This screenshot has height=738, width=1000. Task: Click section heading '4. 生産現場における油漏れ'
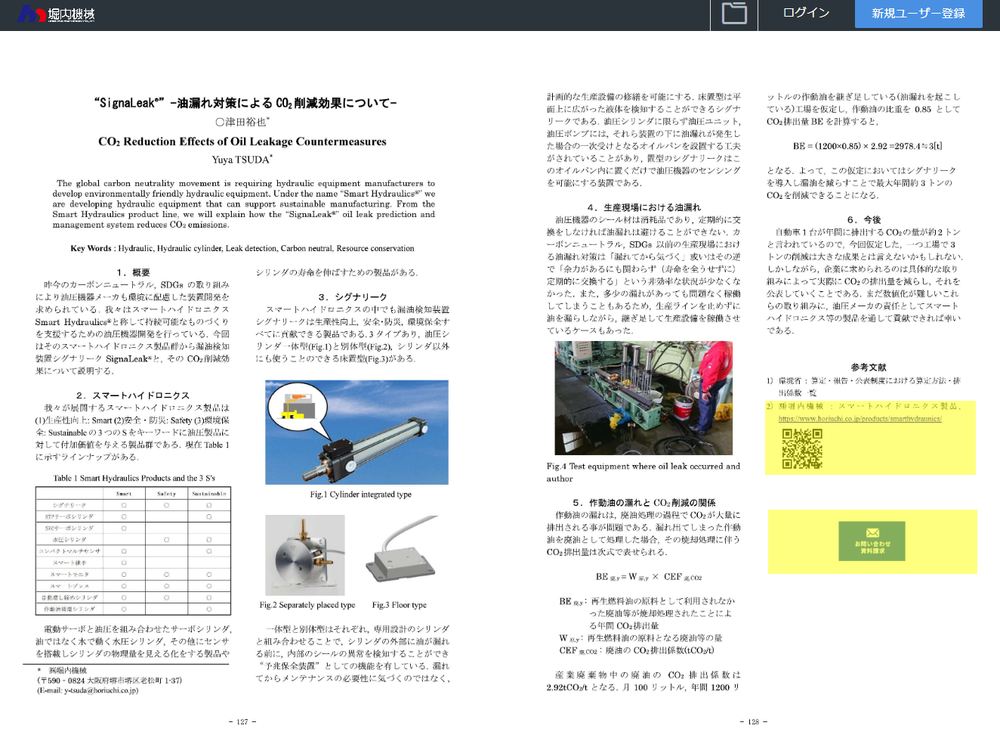click(x=643, y=207)
